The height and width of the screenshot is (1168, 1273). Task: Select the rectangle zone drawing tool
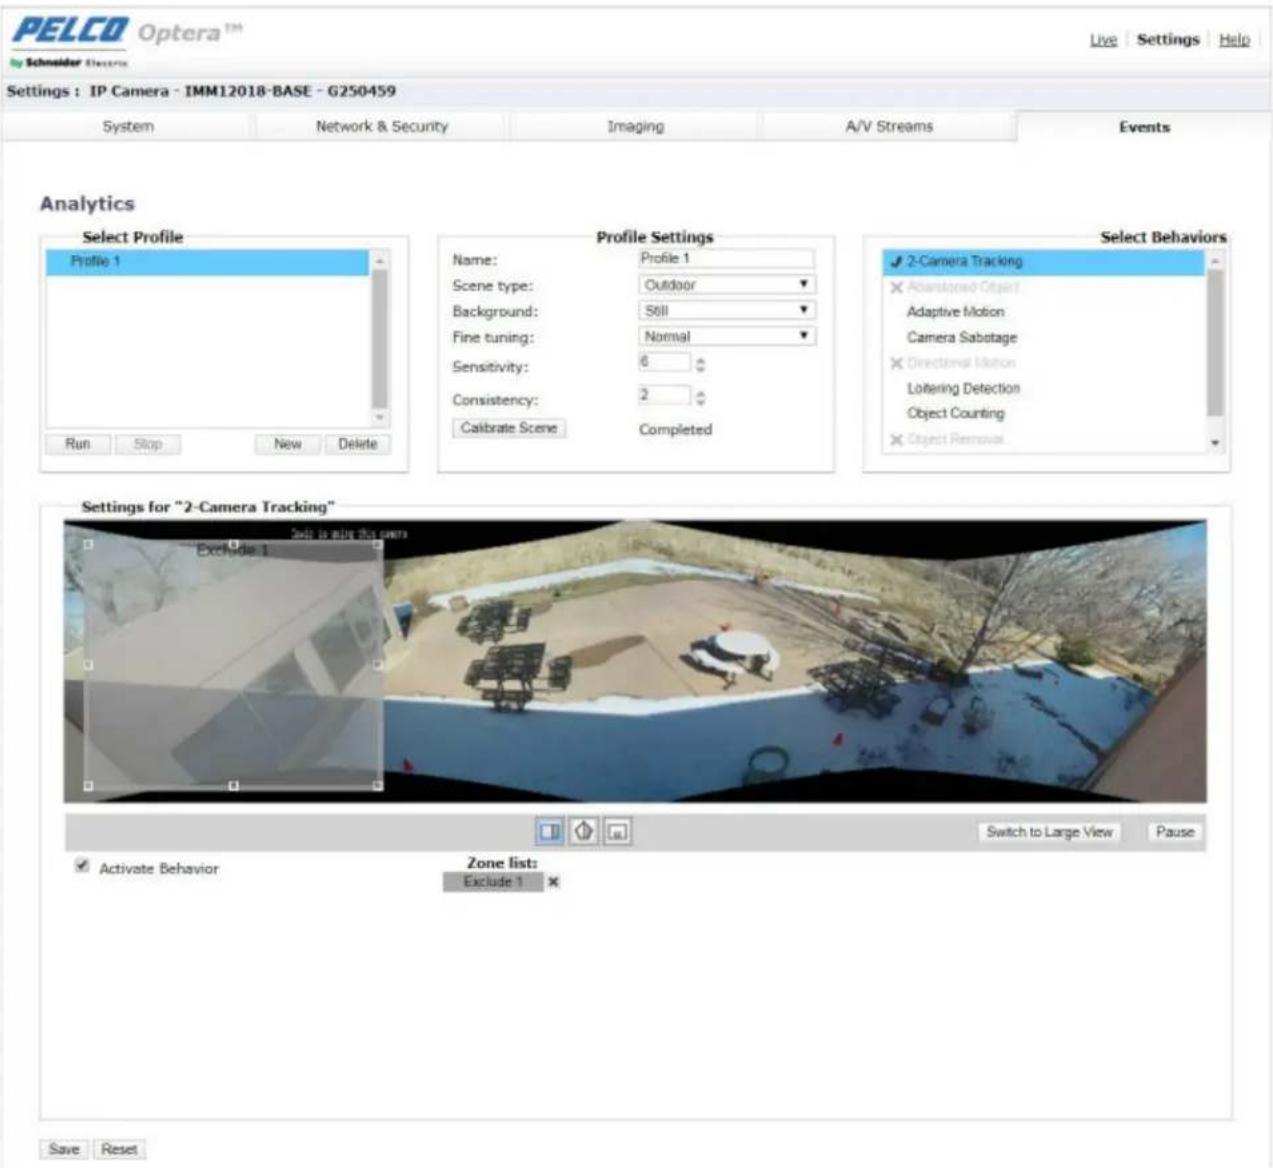[550, 831]
